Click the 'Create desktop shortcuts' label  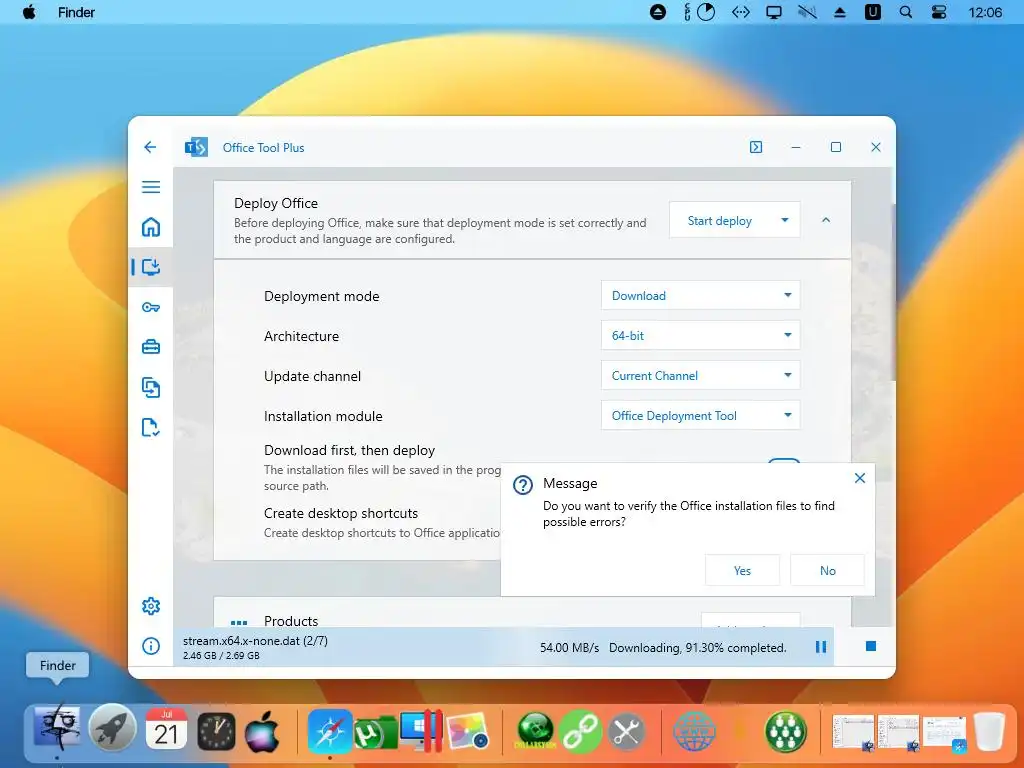pos(341,513)
